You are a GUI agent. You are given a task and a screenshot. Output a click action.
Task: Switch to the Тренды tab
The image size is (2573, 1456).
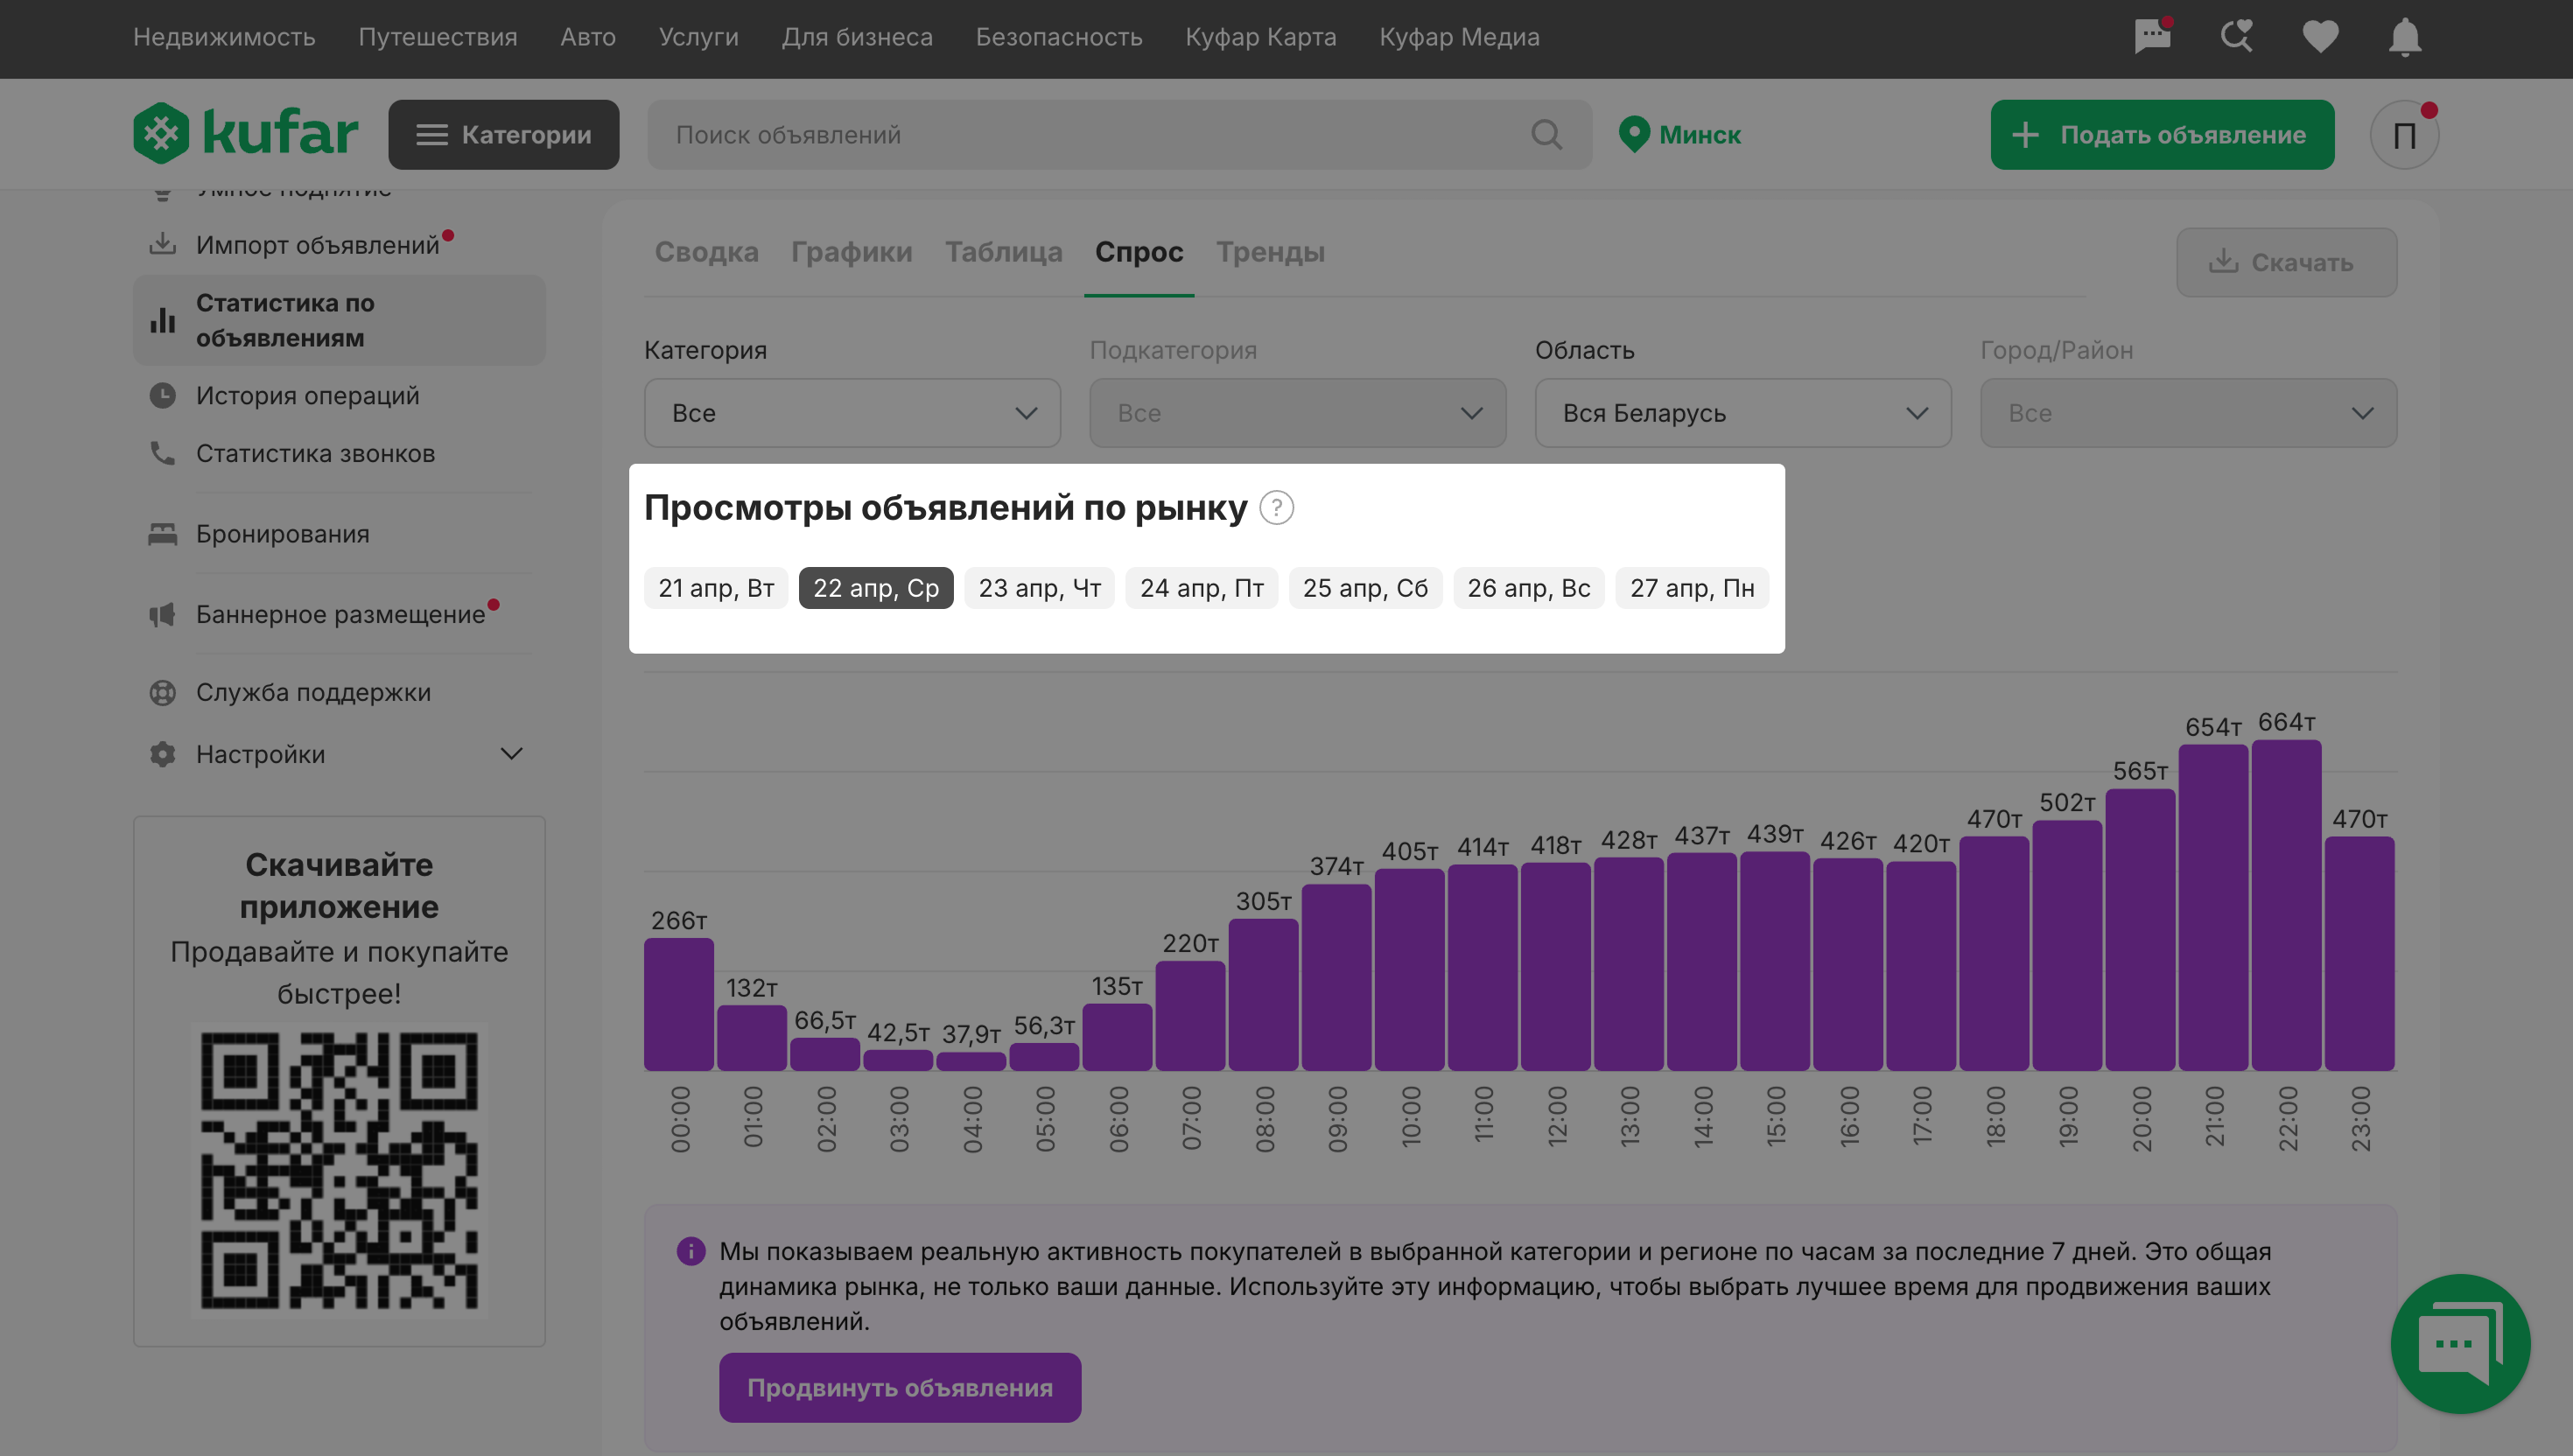point(1270,252)
